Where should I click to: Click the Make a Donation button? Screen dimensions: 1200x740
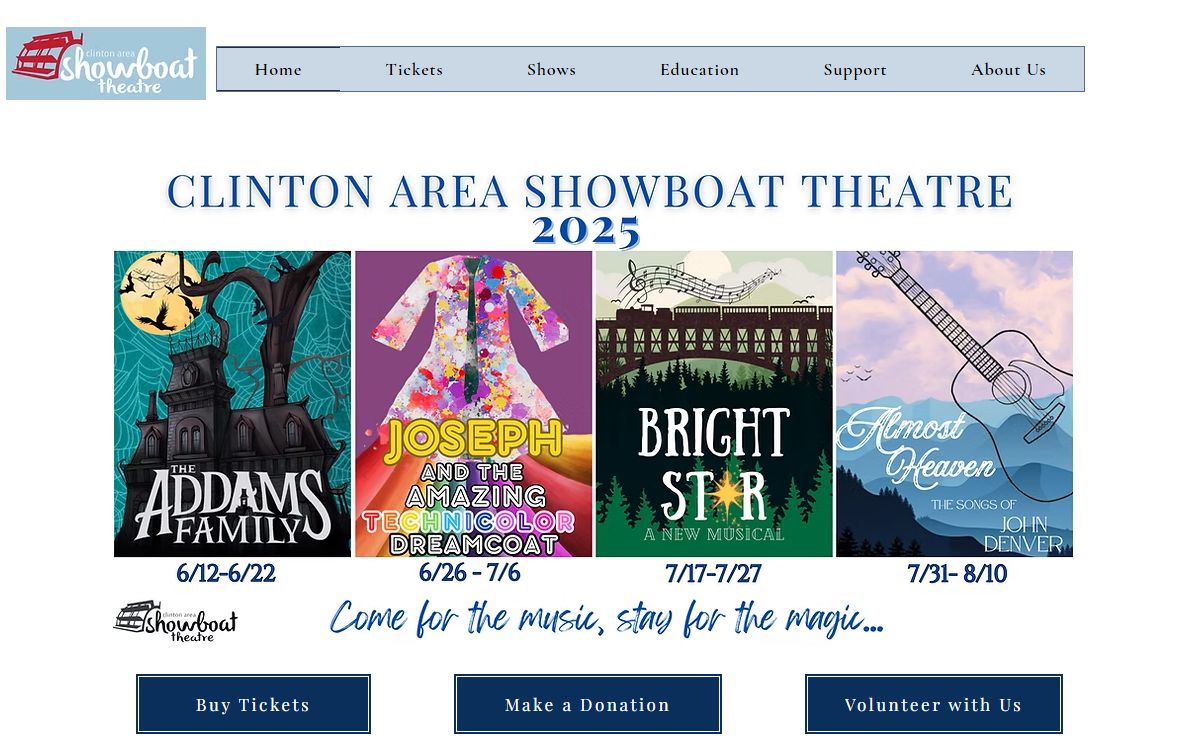point(588,704)
